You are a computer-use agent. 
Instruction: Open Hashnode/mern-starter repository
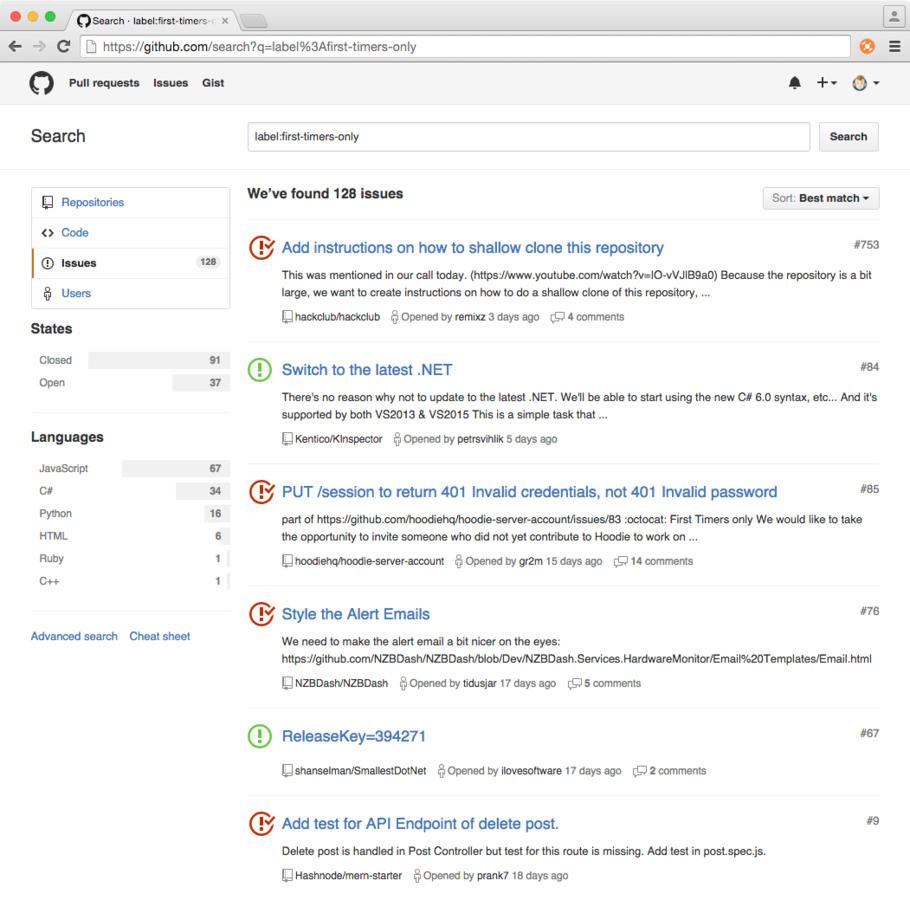tap(348, 876)
